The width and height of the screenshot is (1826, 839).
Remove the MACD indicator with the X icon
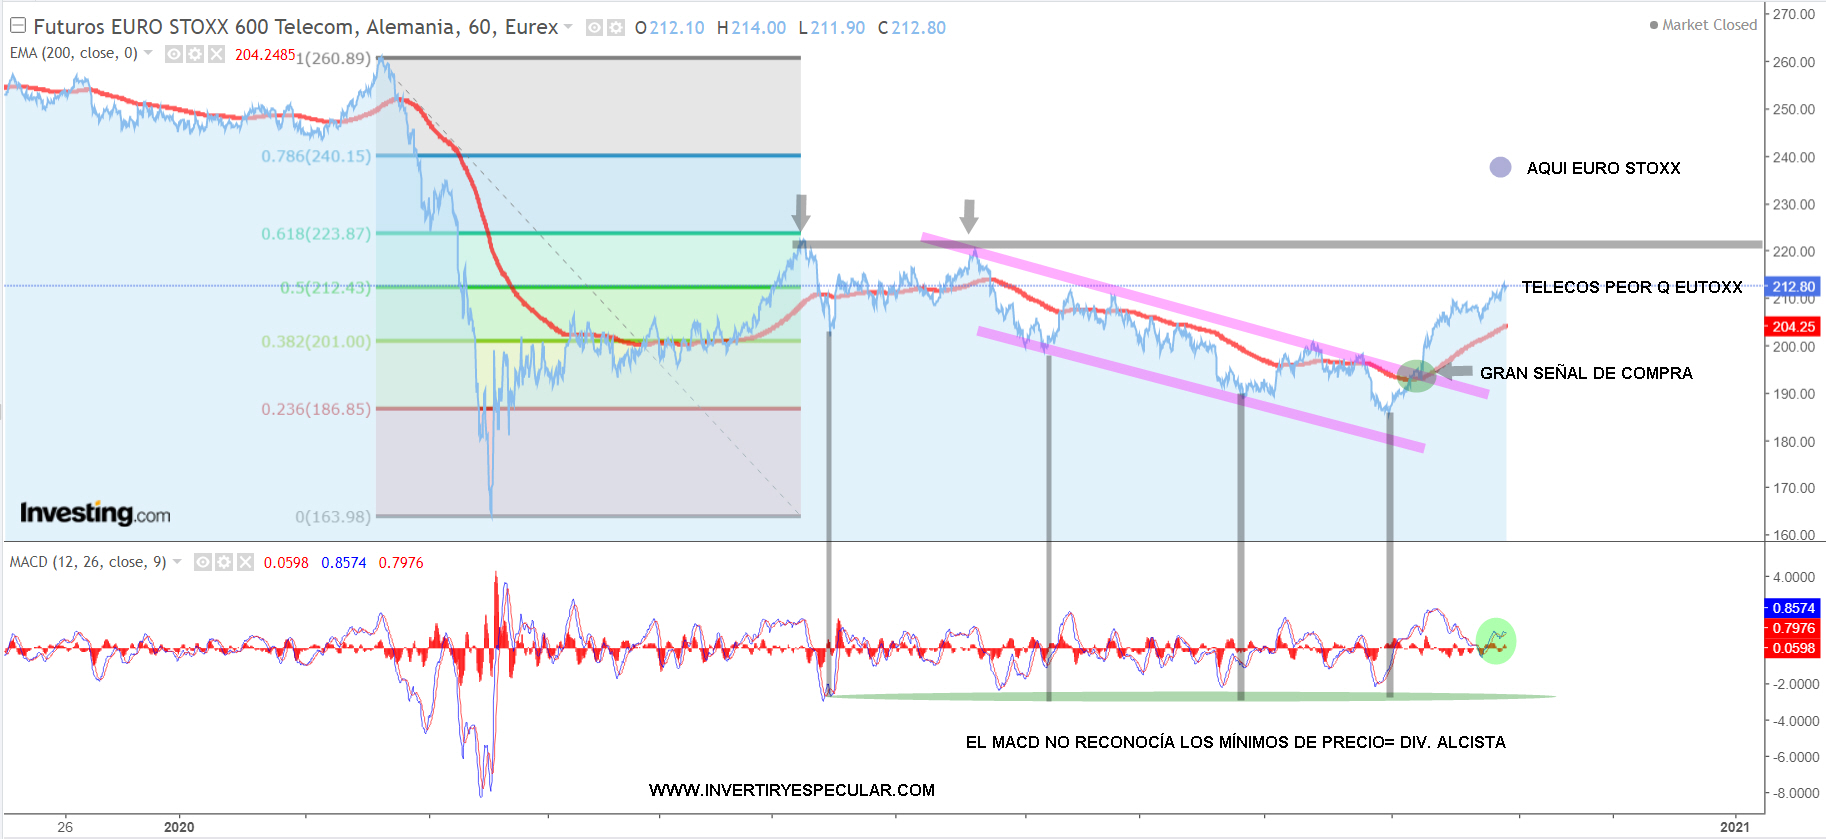(x=245, y=562)
